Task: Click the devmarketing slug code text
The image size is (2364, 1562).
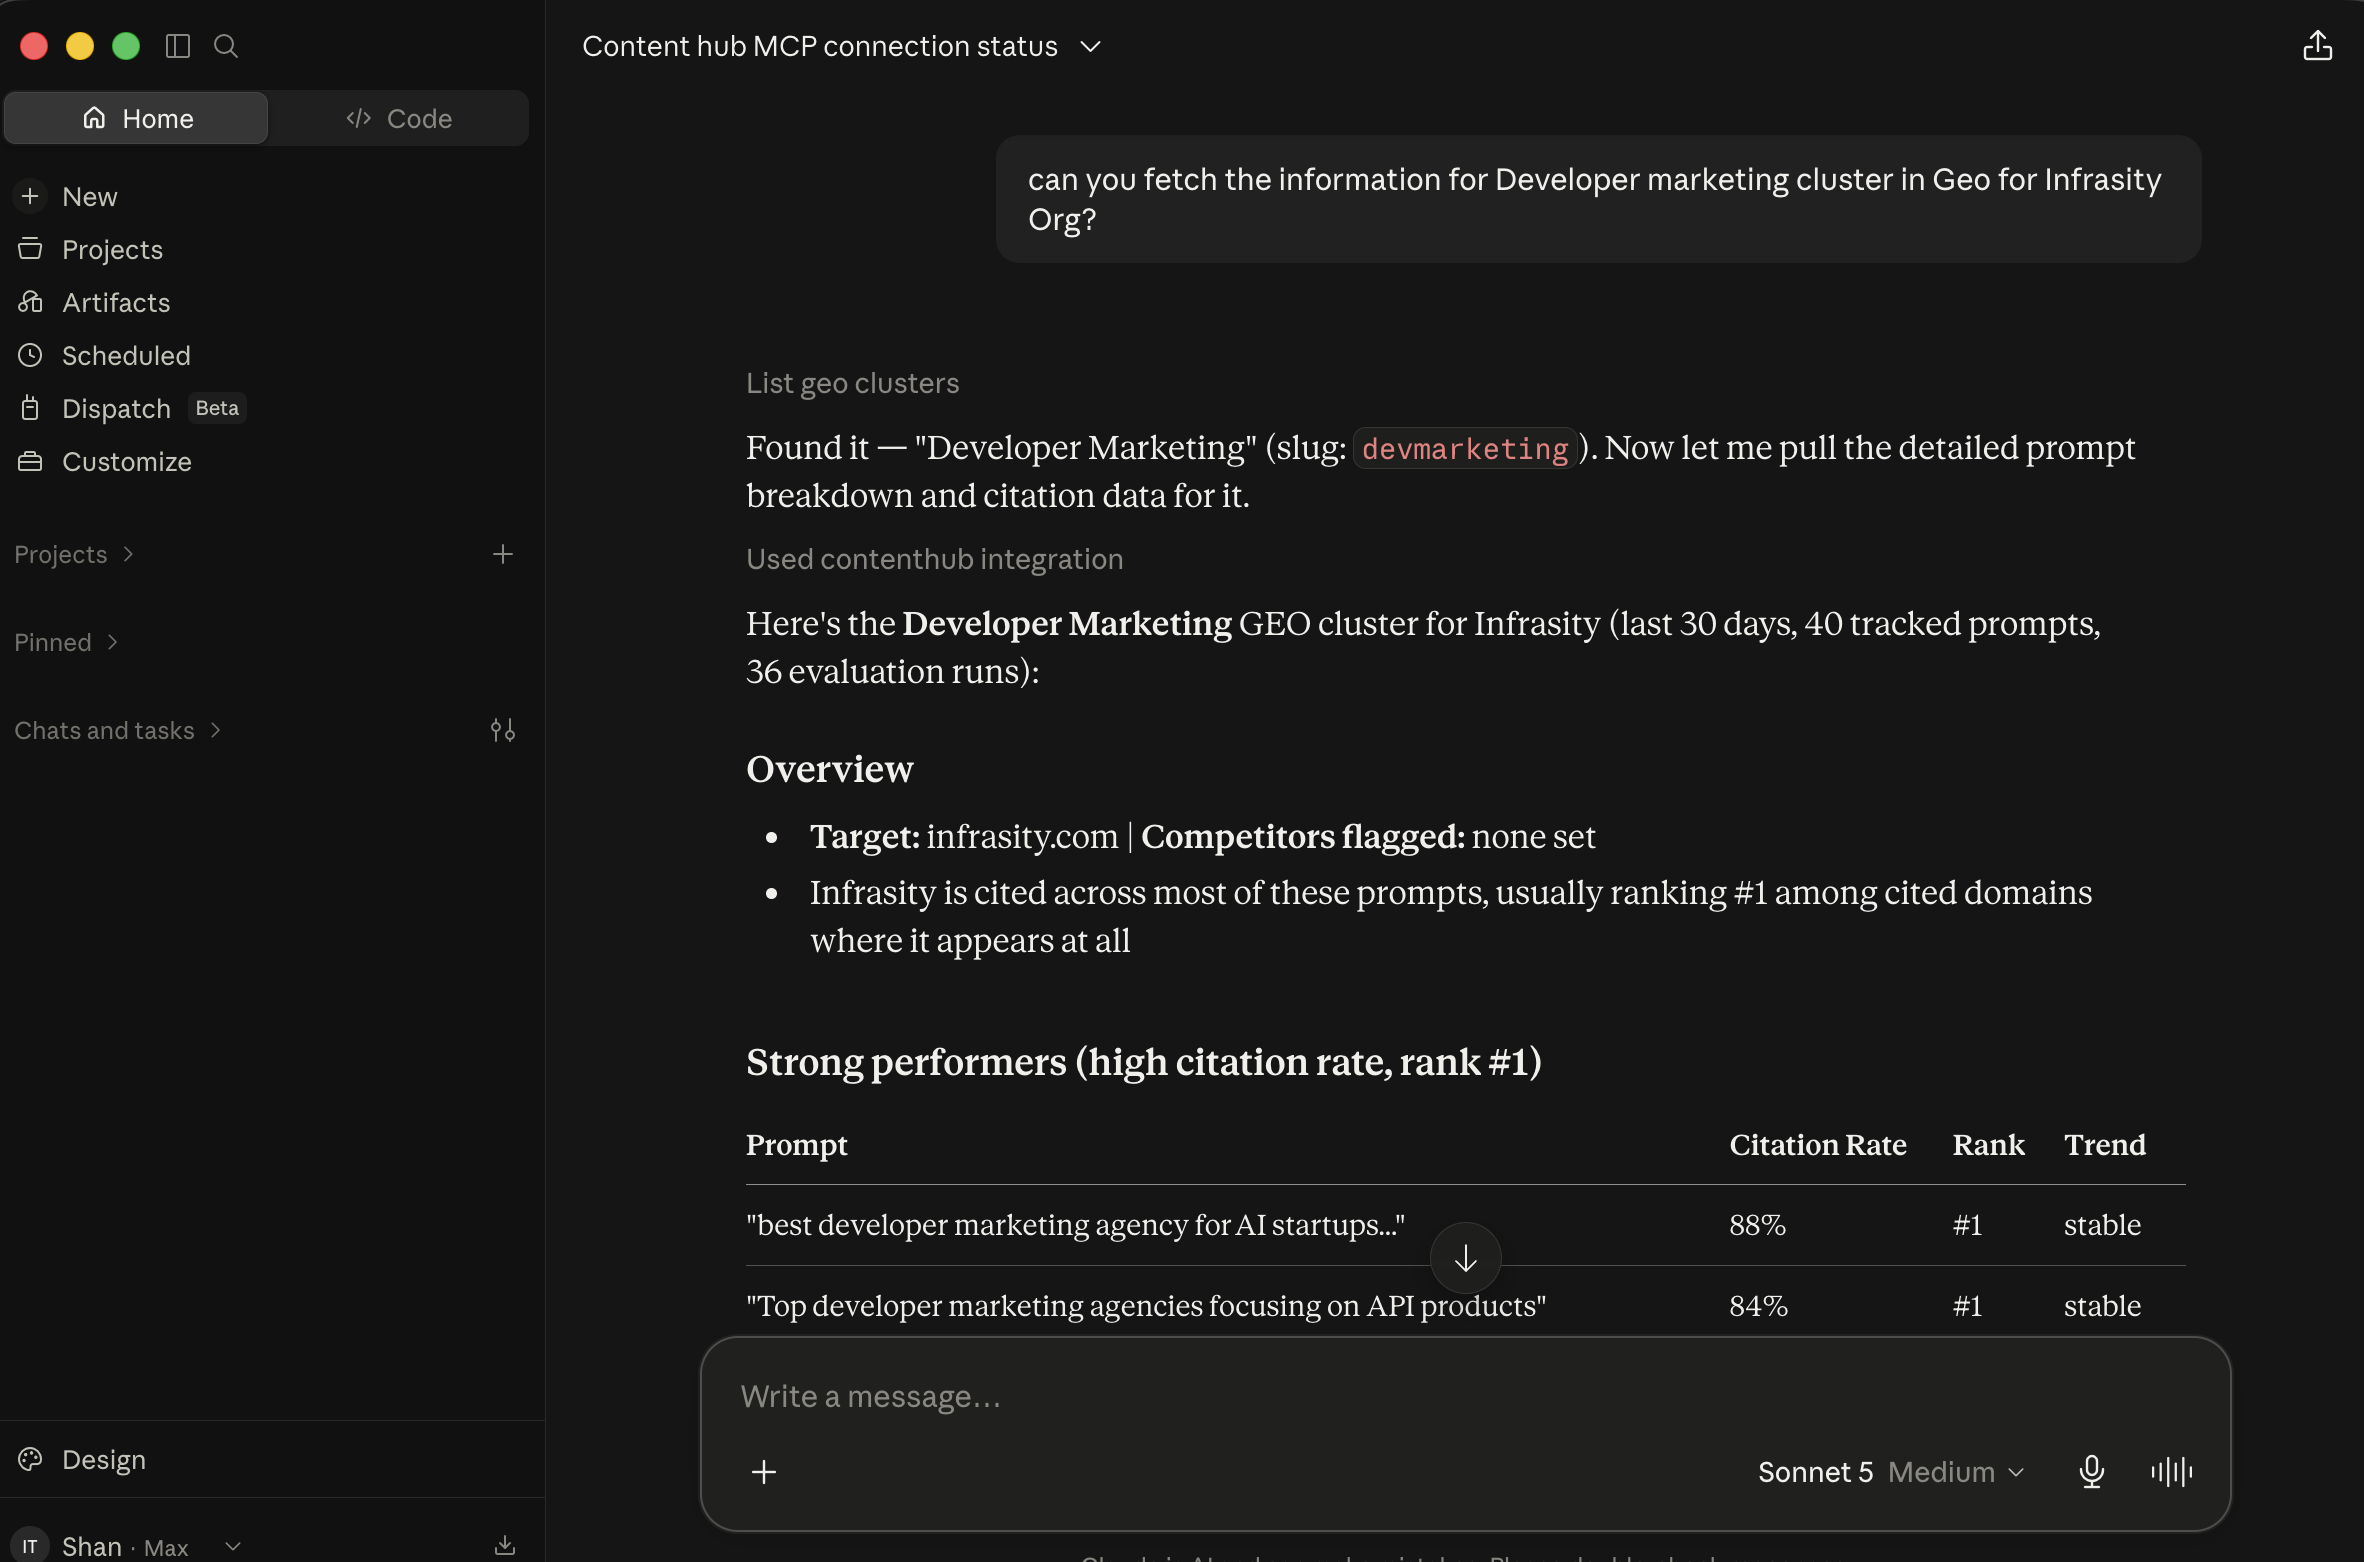Action: coord(1465,449)
